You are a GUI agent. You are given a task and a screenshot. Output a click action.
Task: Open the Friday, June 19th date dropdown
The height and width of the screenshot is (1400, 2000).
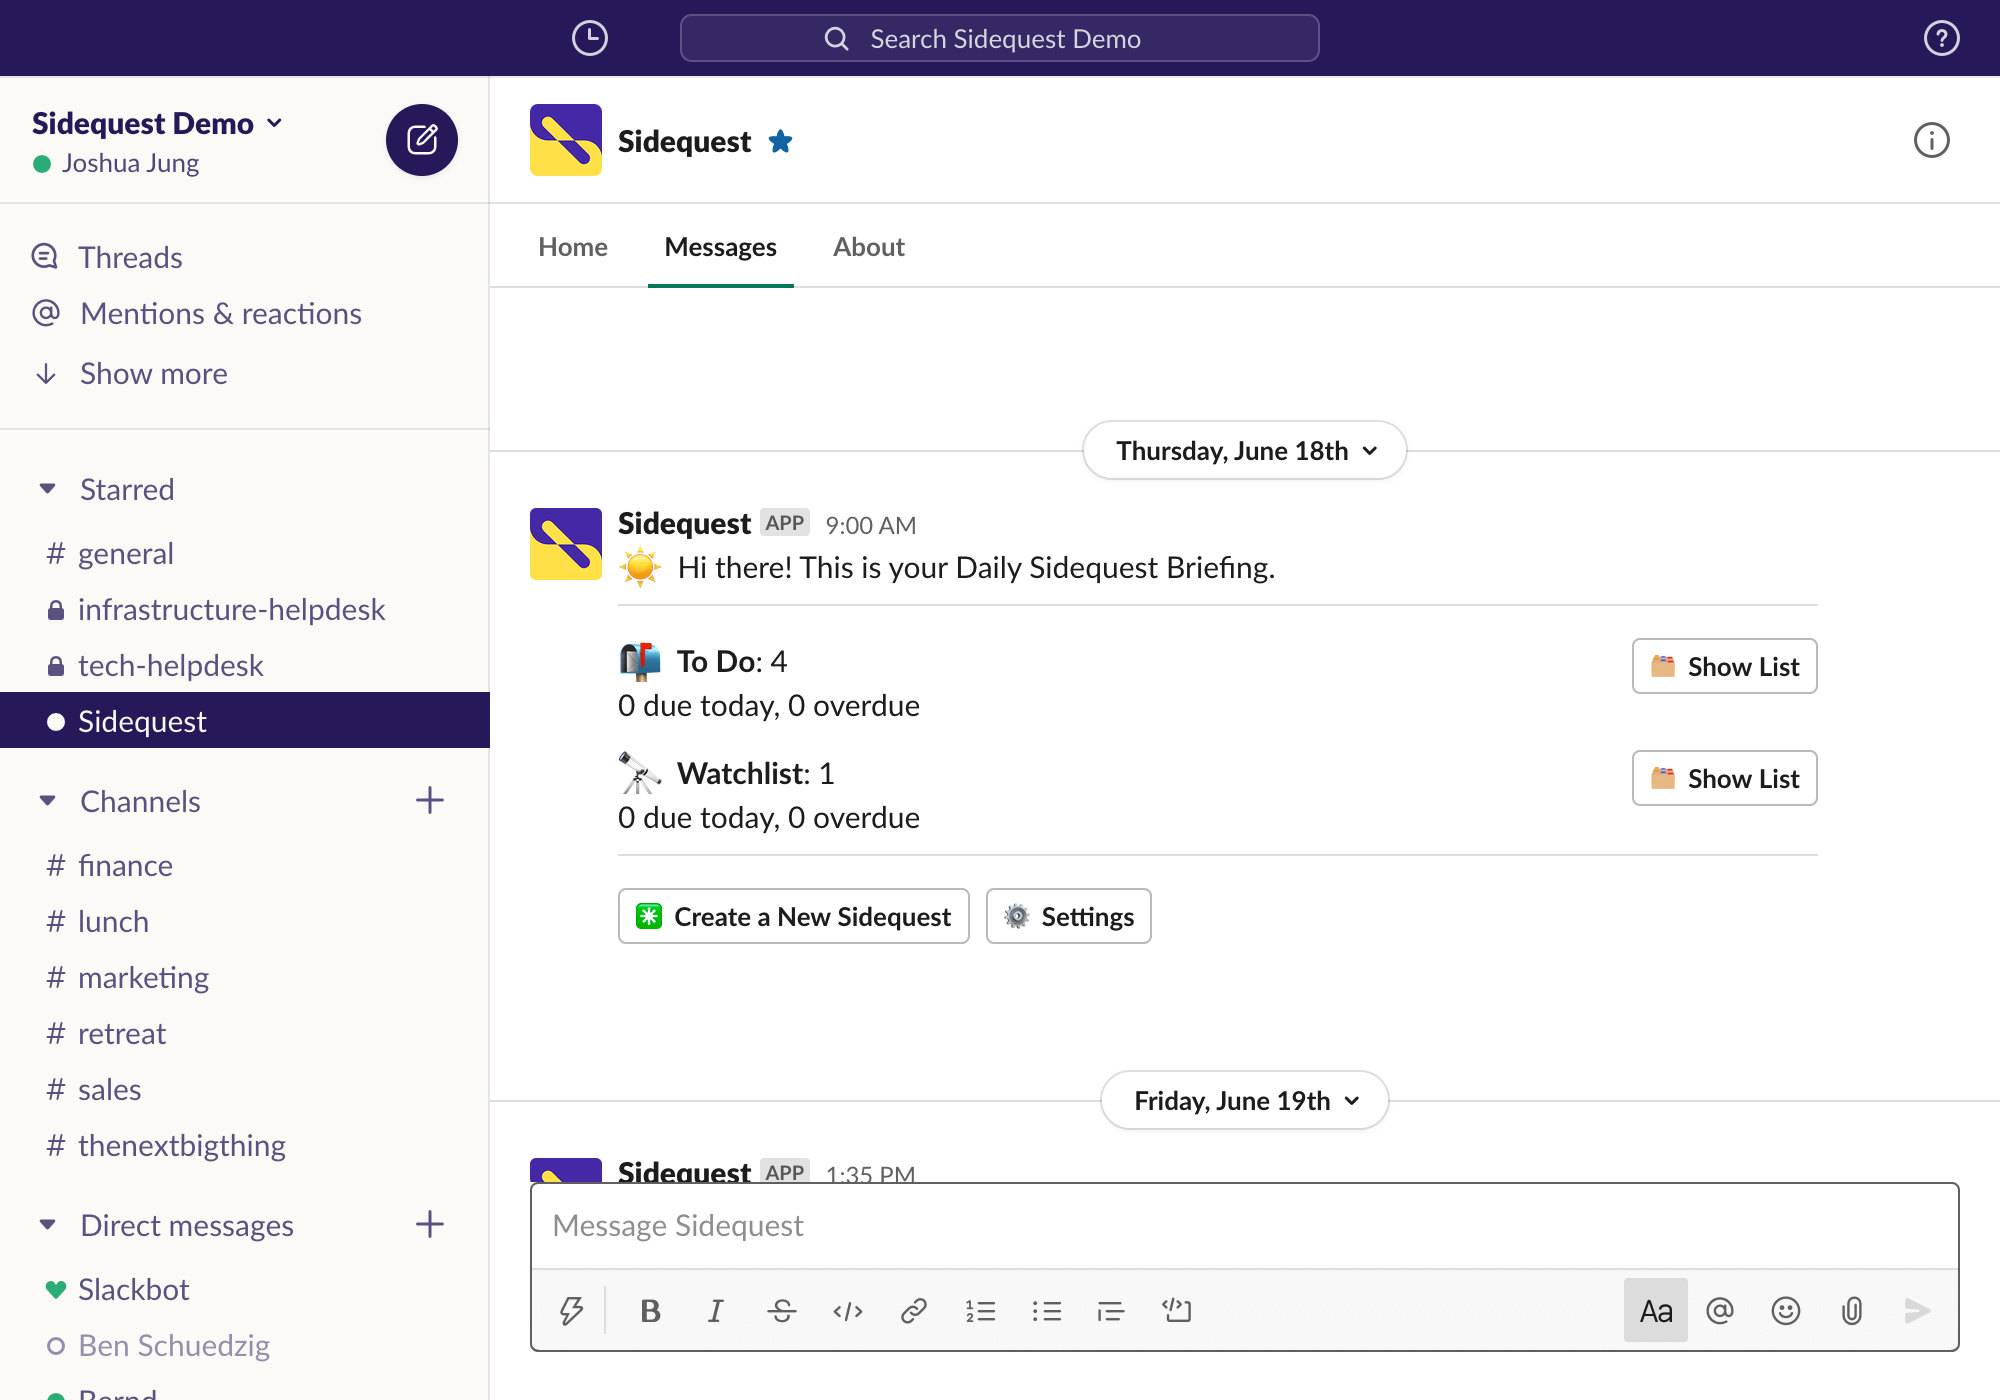(x=1245, y=1100)
